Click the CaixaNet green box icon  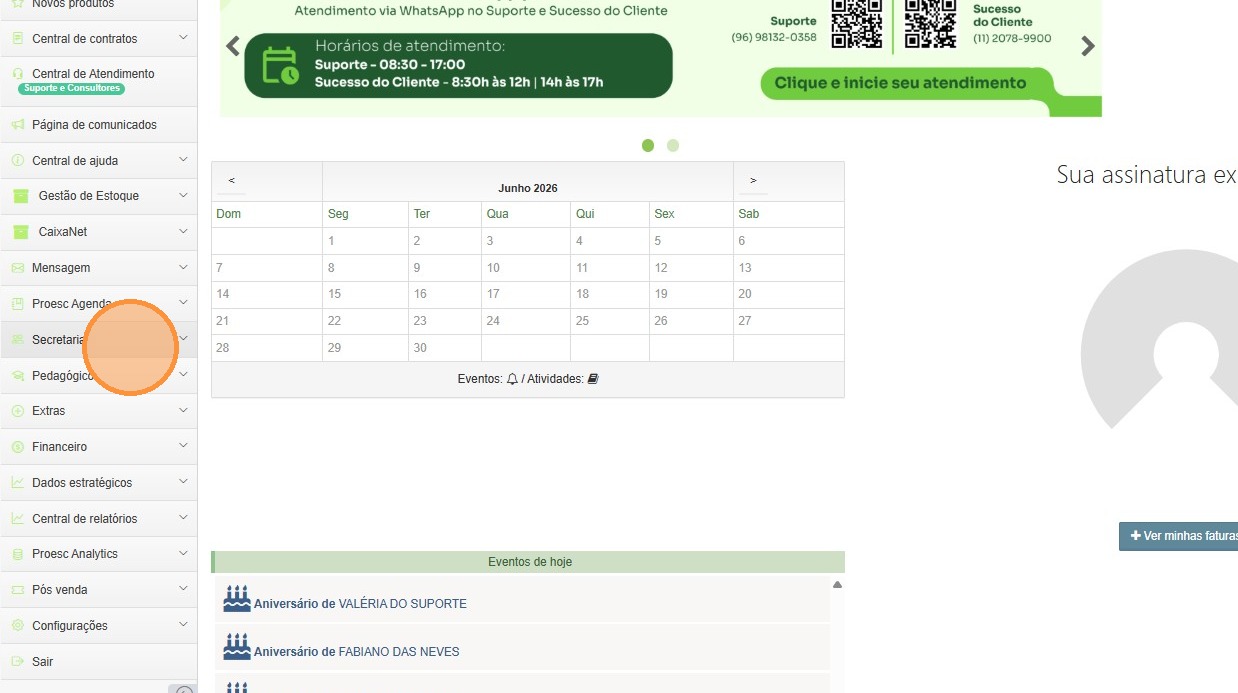coord(21,232)
